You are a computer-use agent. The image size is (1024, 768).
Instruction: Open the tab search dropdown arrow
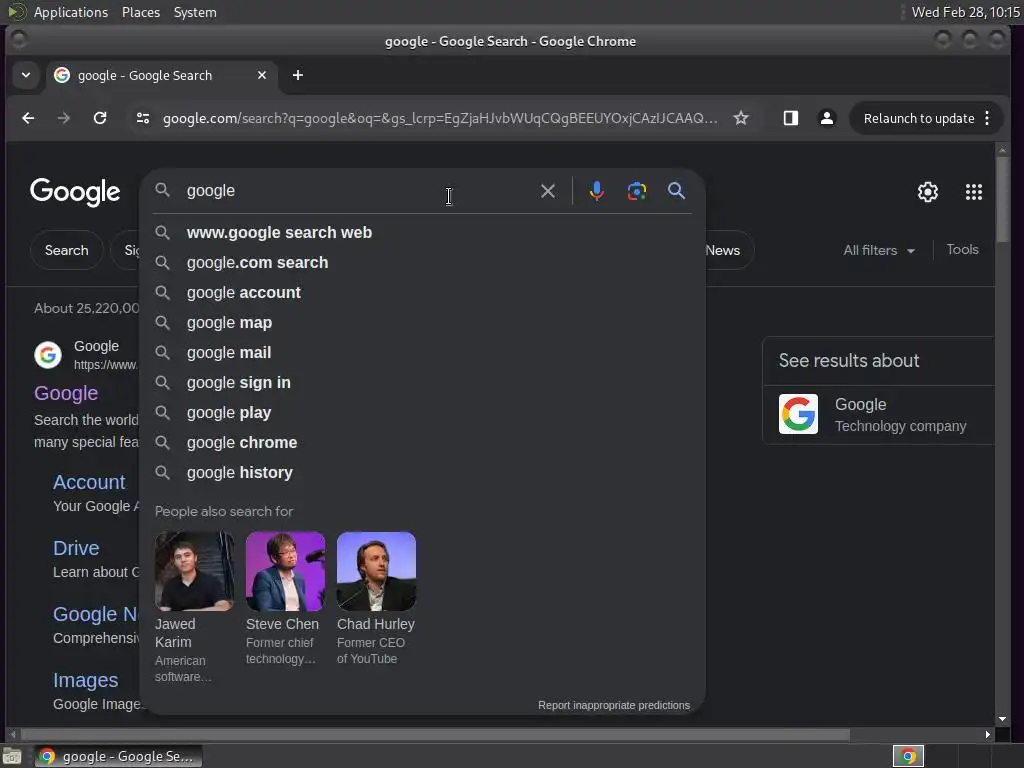click(x=26, y=75)
